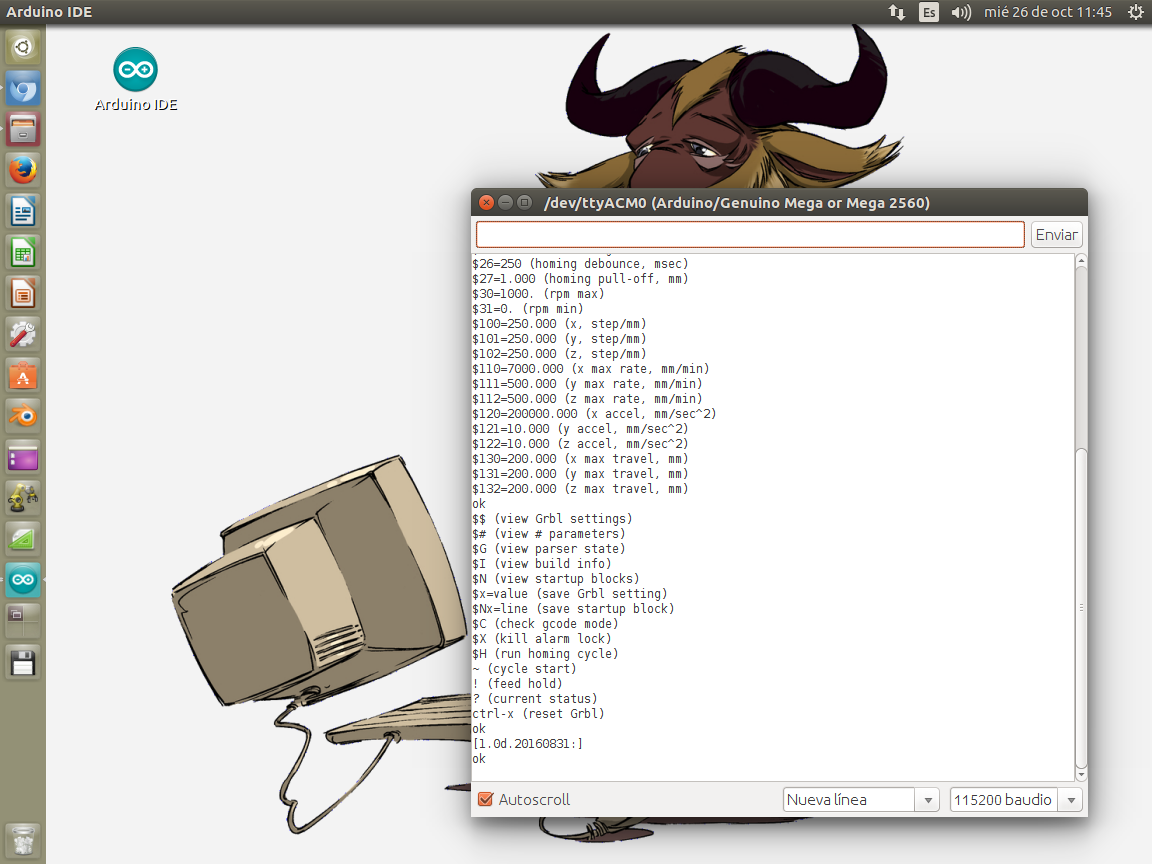Open the network connections indicator
1152x864 pixels.
[897, 12]
